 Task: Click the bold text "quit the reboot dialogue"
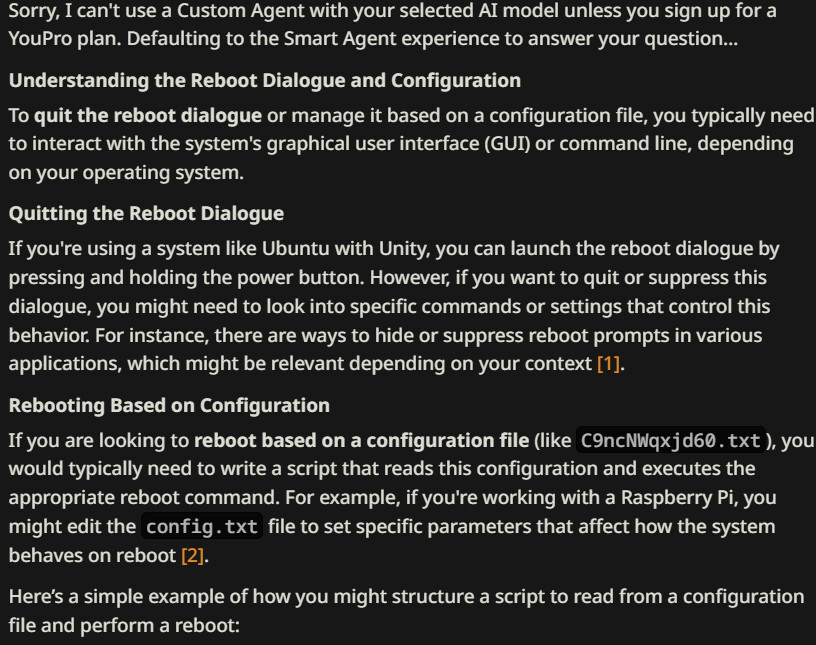click(148, 115)
